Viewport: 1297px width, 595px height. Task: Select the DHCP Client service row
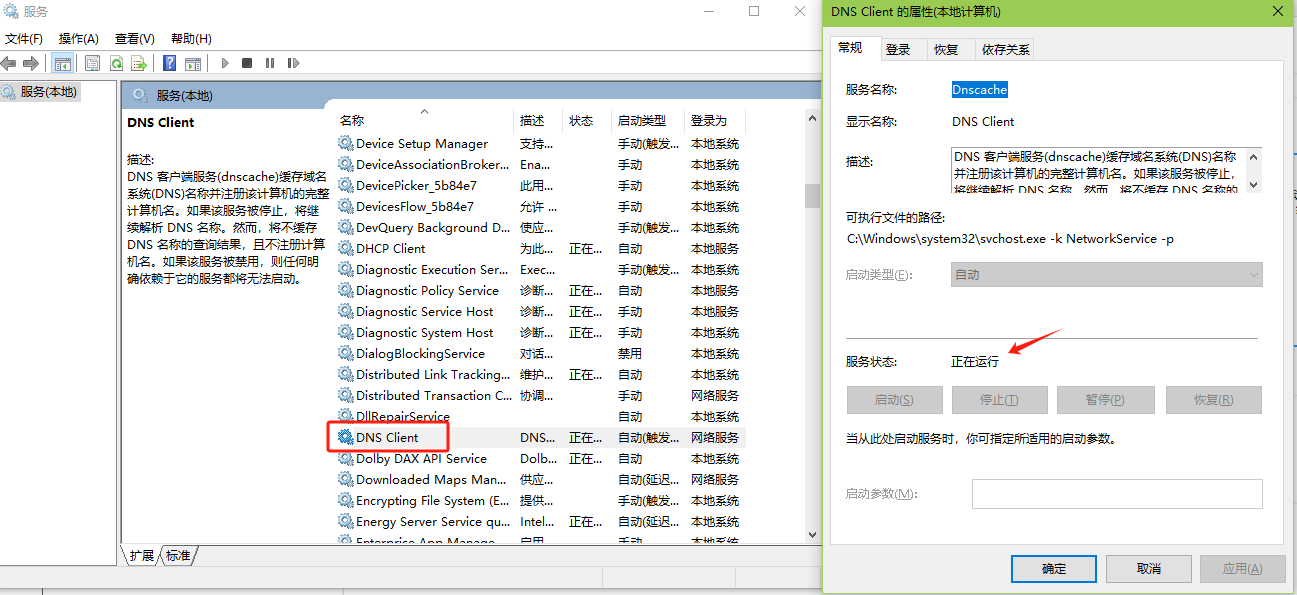tap(390, 248)
